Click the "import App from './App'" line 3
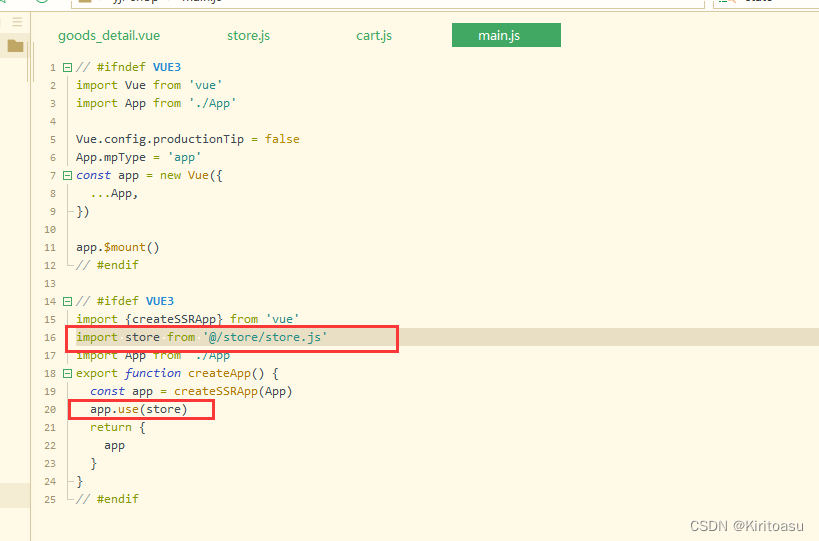Viewport: 819px width, 541px height. click(156, 103)
